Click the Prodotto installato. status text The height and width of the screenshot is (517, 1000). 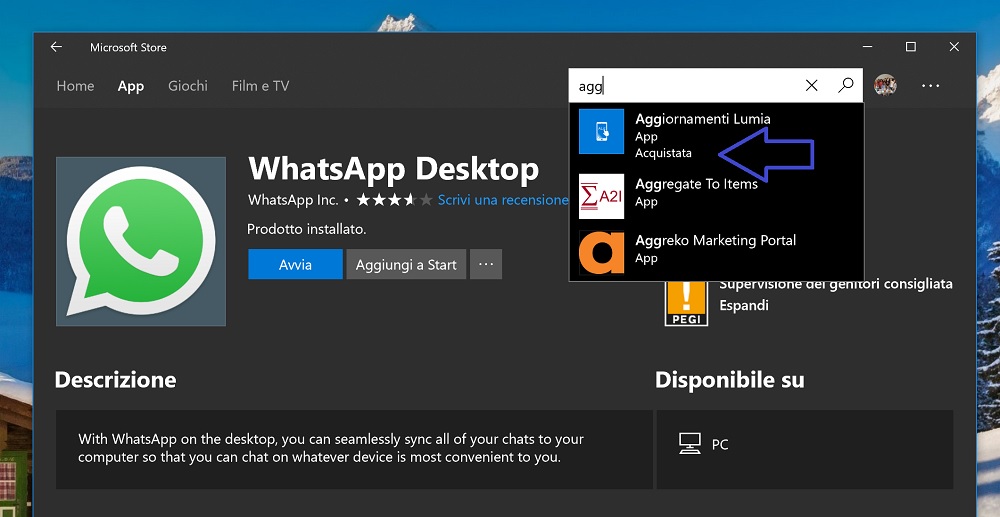(x=307, y=229)
